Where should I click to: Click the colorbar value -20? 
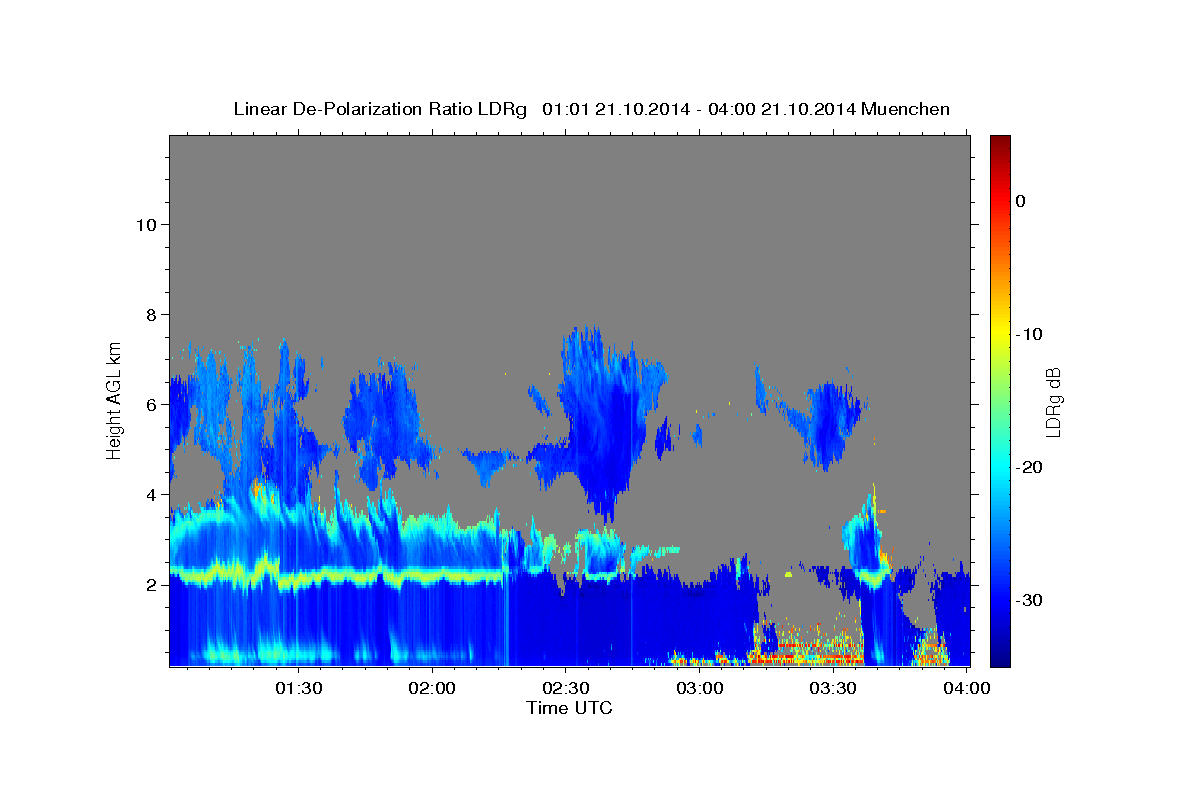1030,467
